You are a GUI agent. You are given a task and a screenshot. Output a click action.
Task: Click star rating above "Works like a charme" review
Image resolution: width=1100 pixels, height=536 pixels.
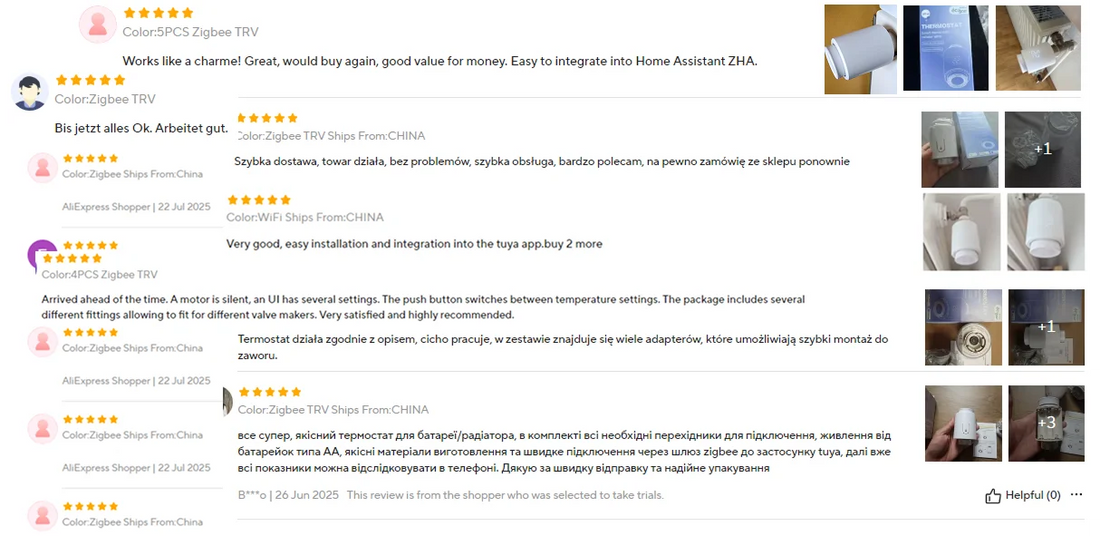pyautogui.click(x=158, y=13)
